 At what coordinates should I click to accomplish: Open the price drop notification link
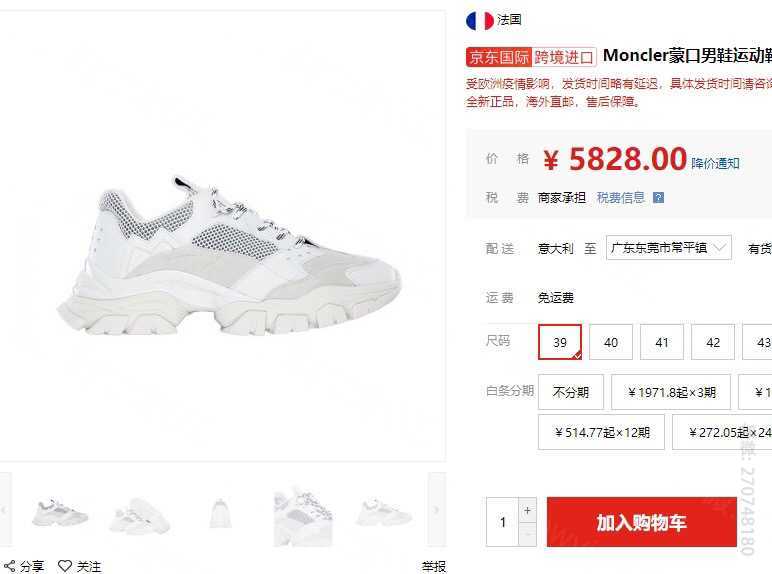[x=715, y=163]
